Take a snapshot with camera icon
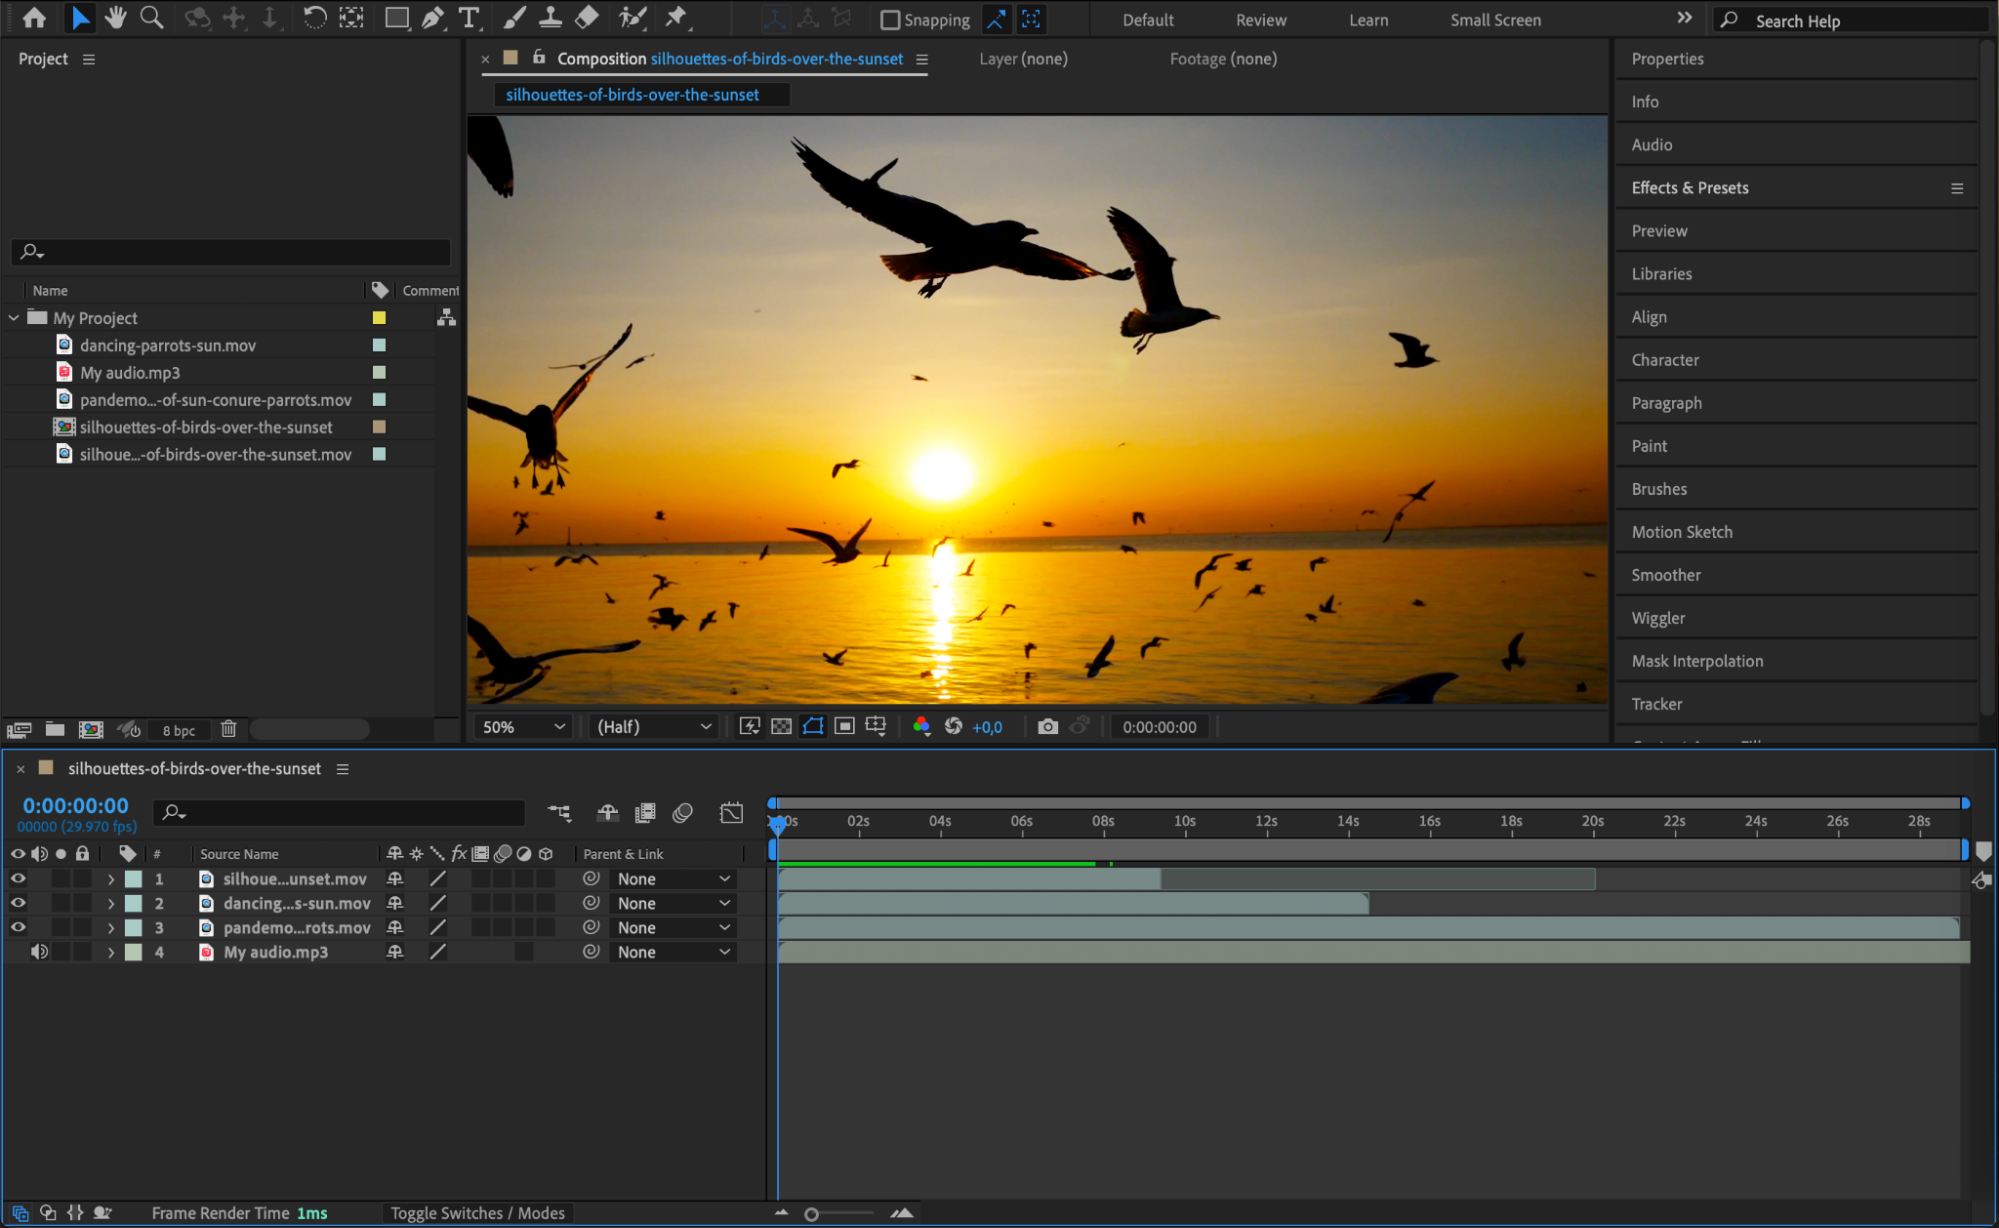This screenshot has width=1999, height=1228. point(1047,727)
